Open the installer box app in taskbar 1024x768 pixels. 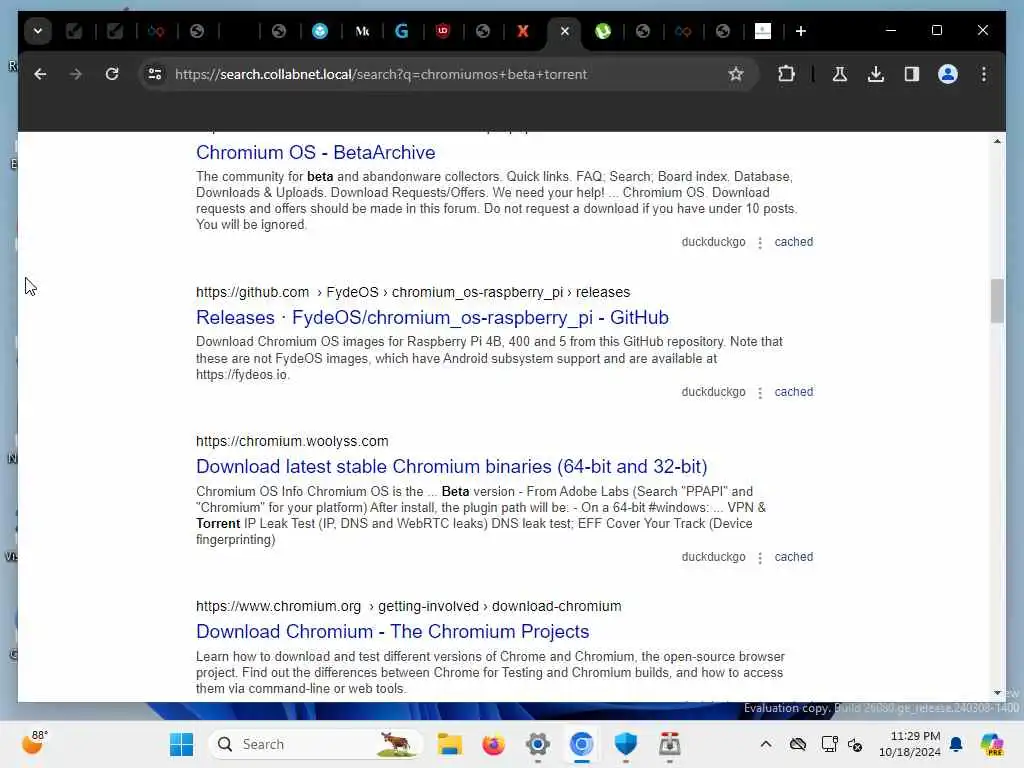[669, 744]
